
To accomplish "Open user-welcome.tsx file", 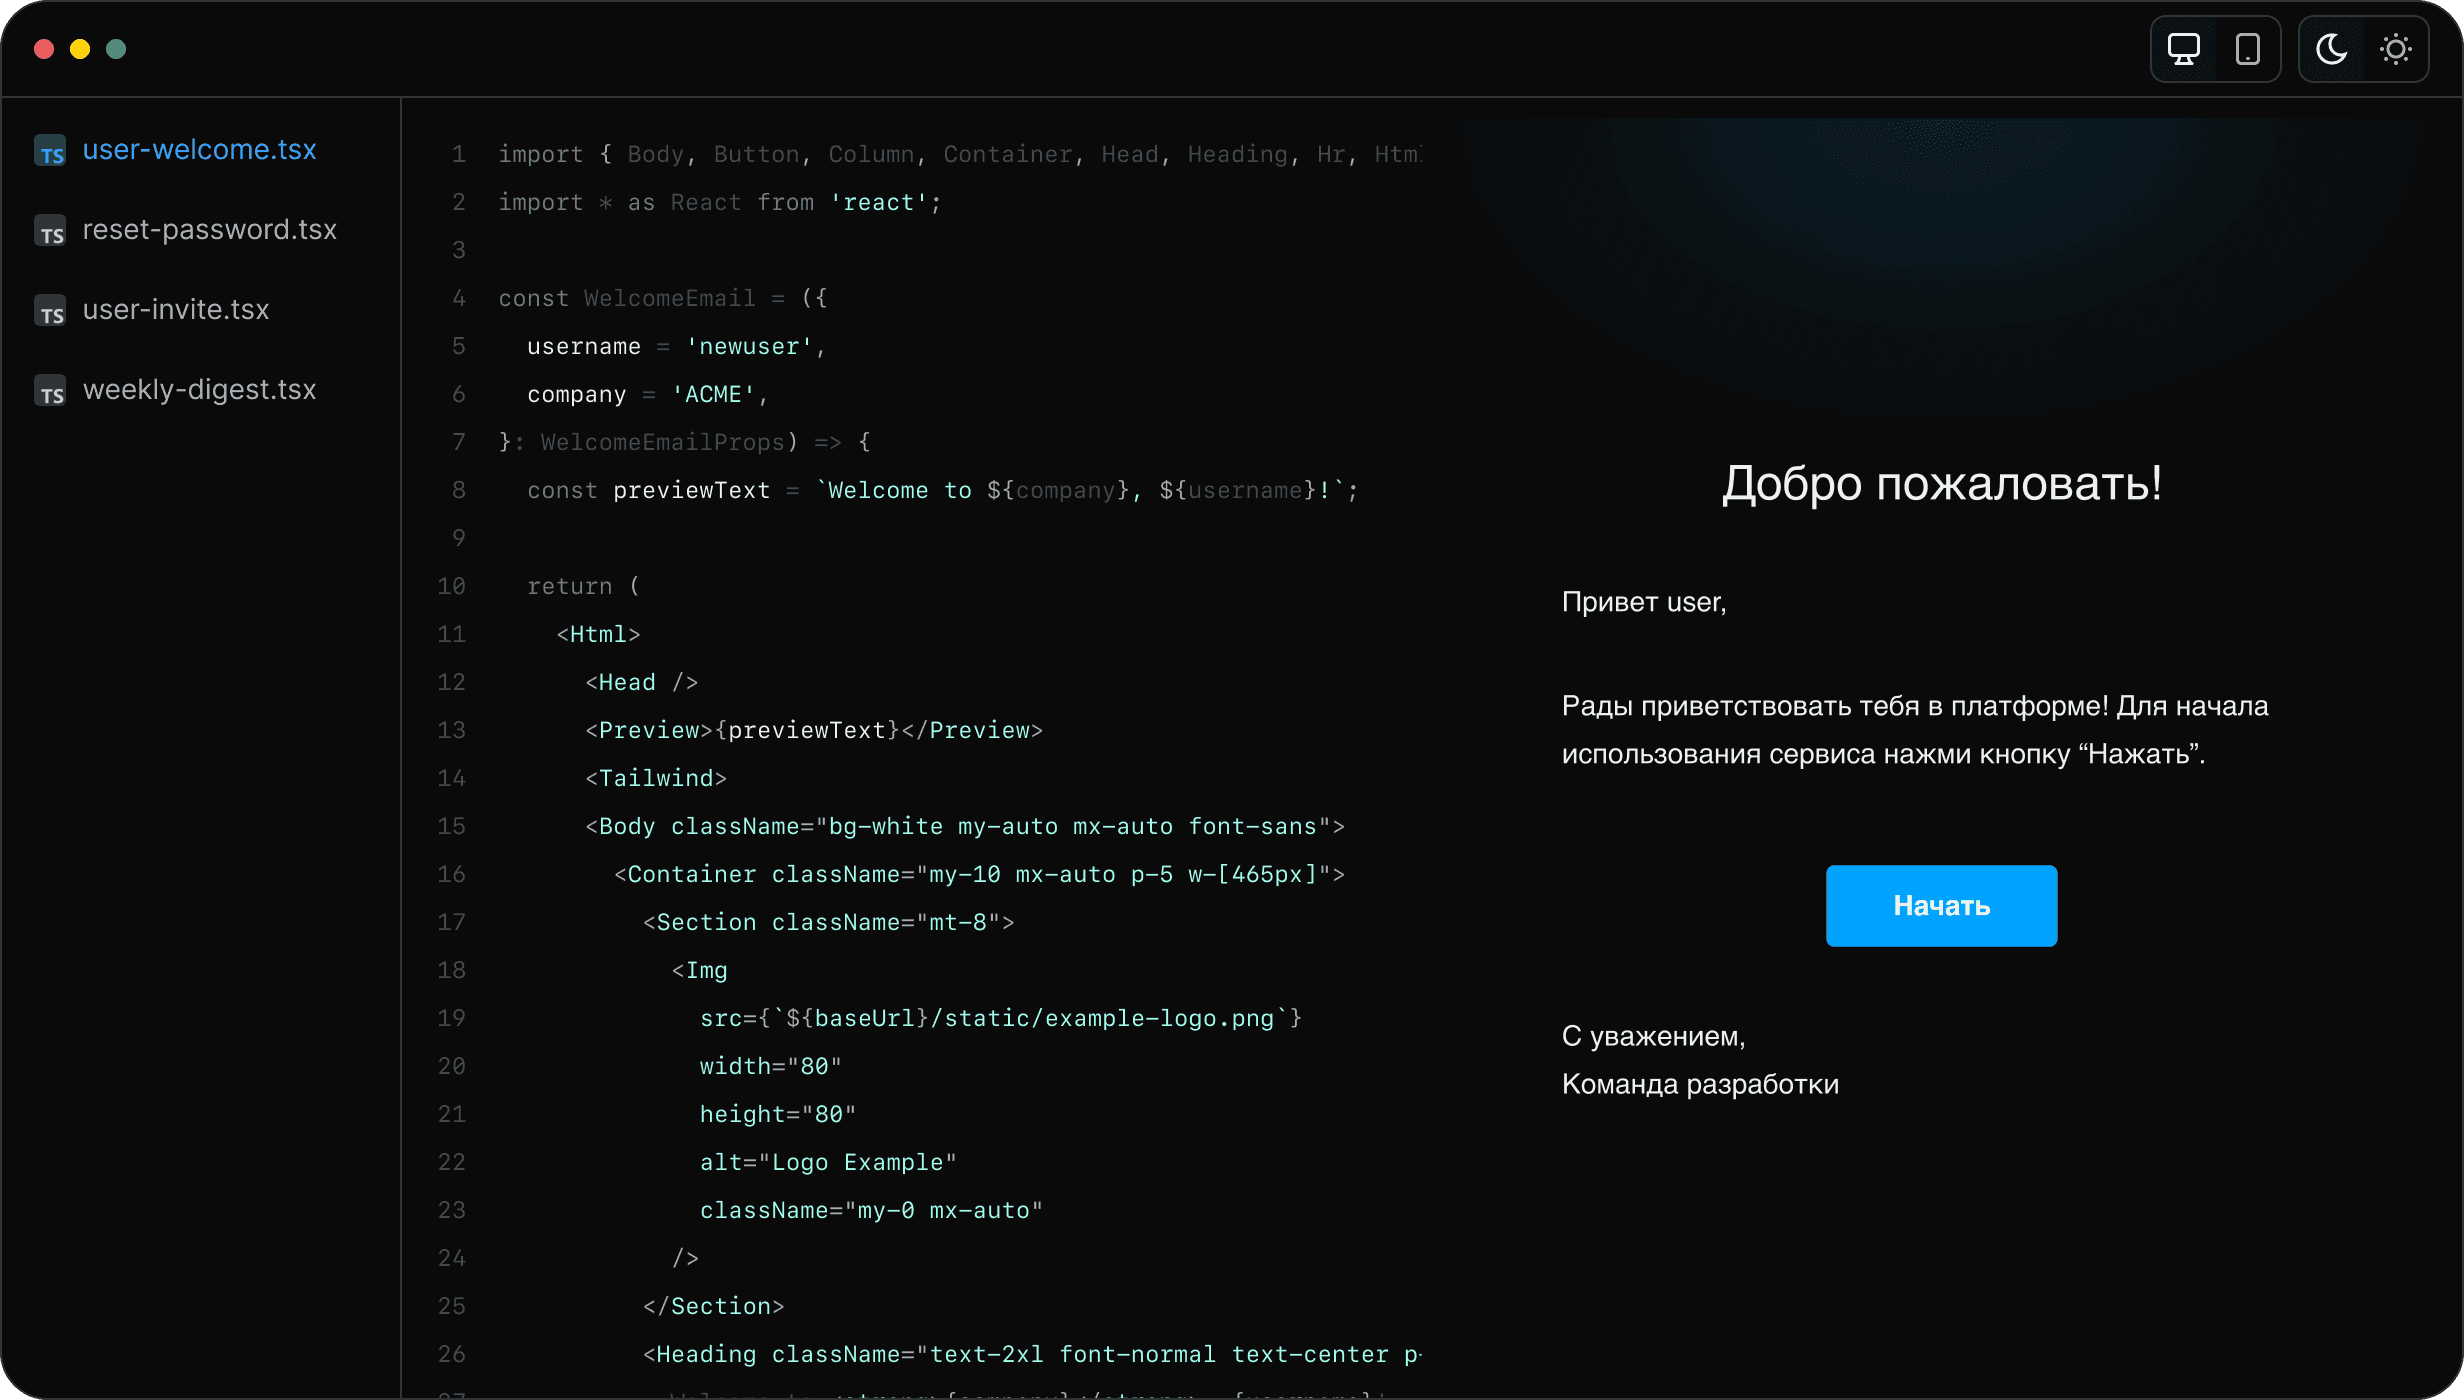I will point(199,150).
